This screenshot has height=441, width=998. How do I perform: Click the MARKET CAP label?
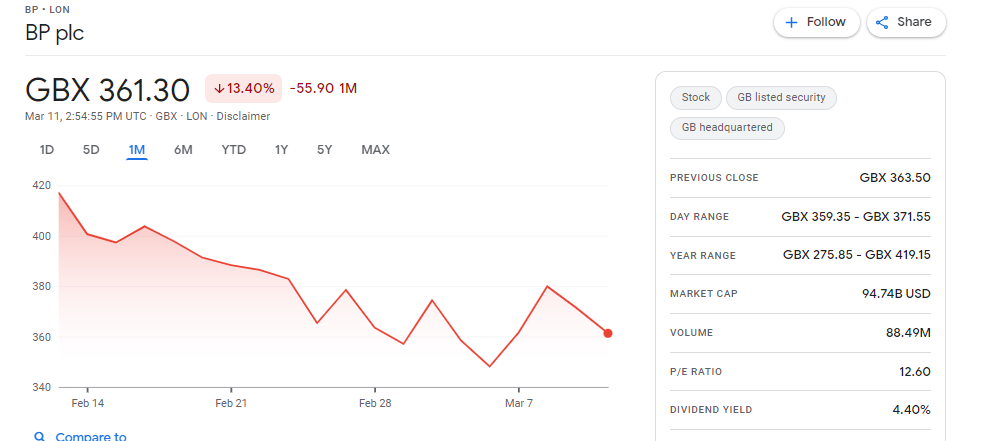(704, 294)
